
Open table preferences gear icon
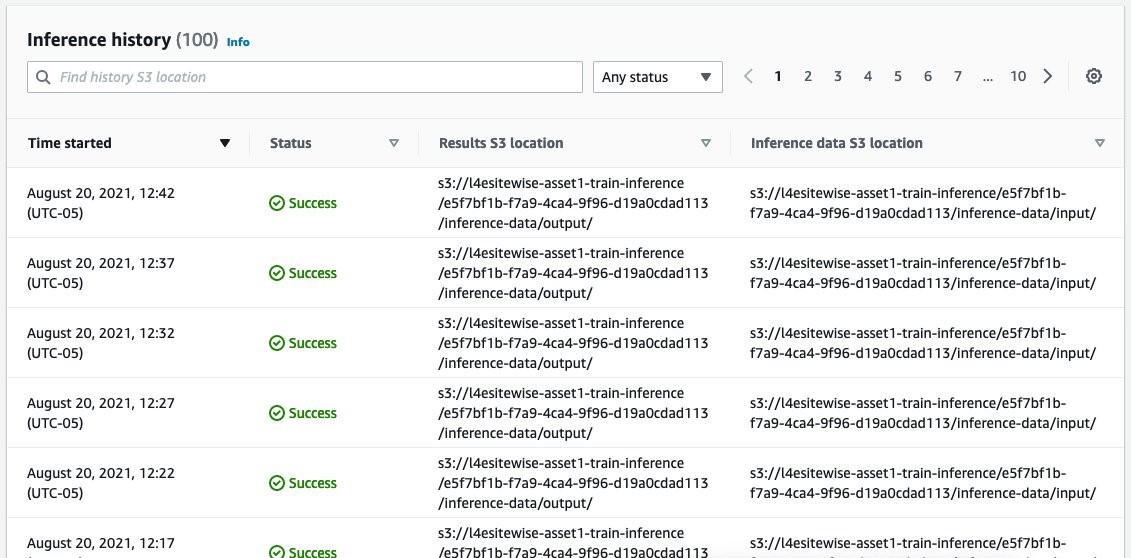pos(1093,76)
